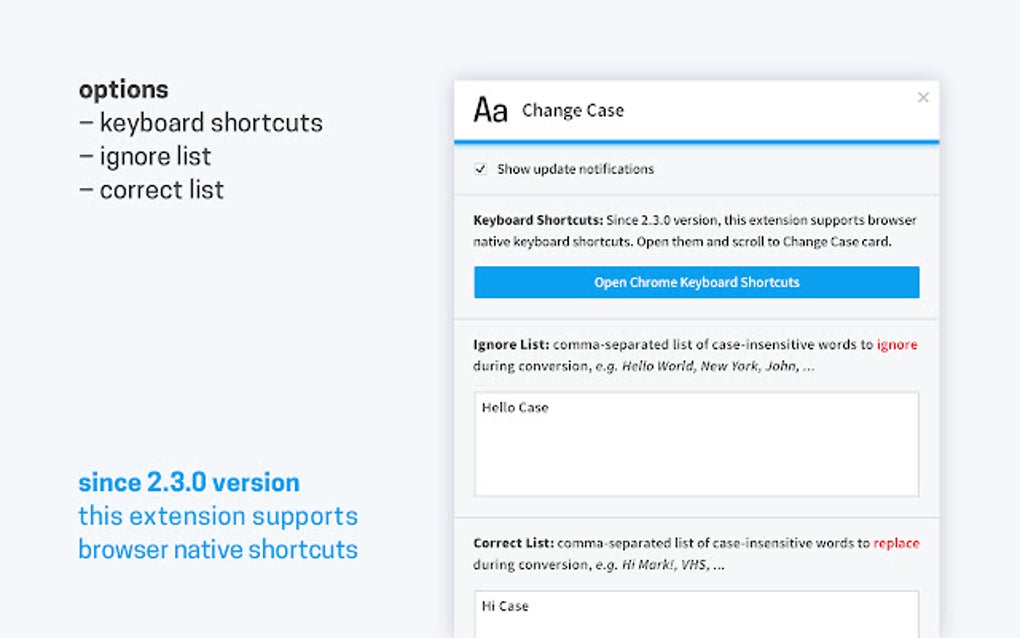Click the bold "Correct List:" label
This screenshot has width=1020, height=638.
(x=513, y=543)
